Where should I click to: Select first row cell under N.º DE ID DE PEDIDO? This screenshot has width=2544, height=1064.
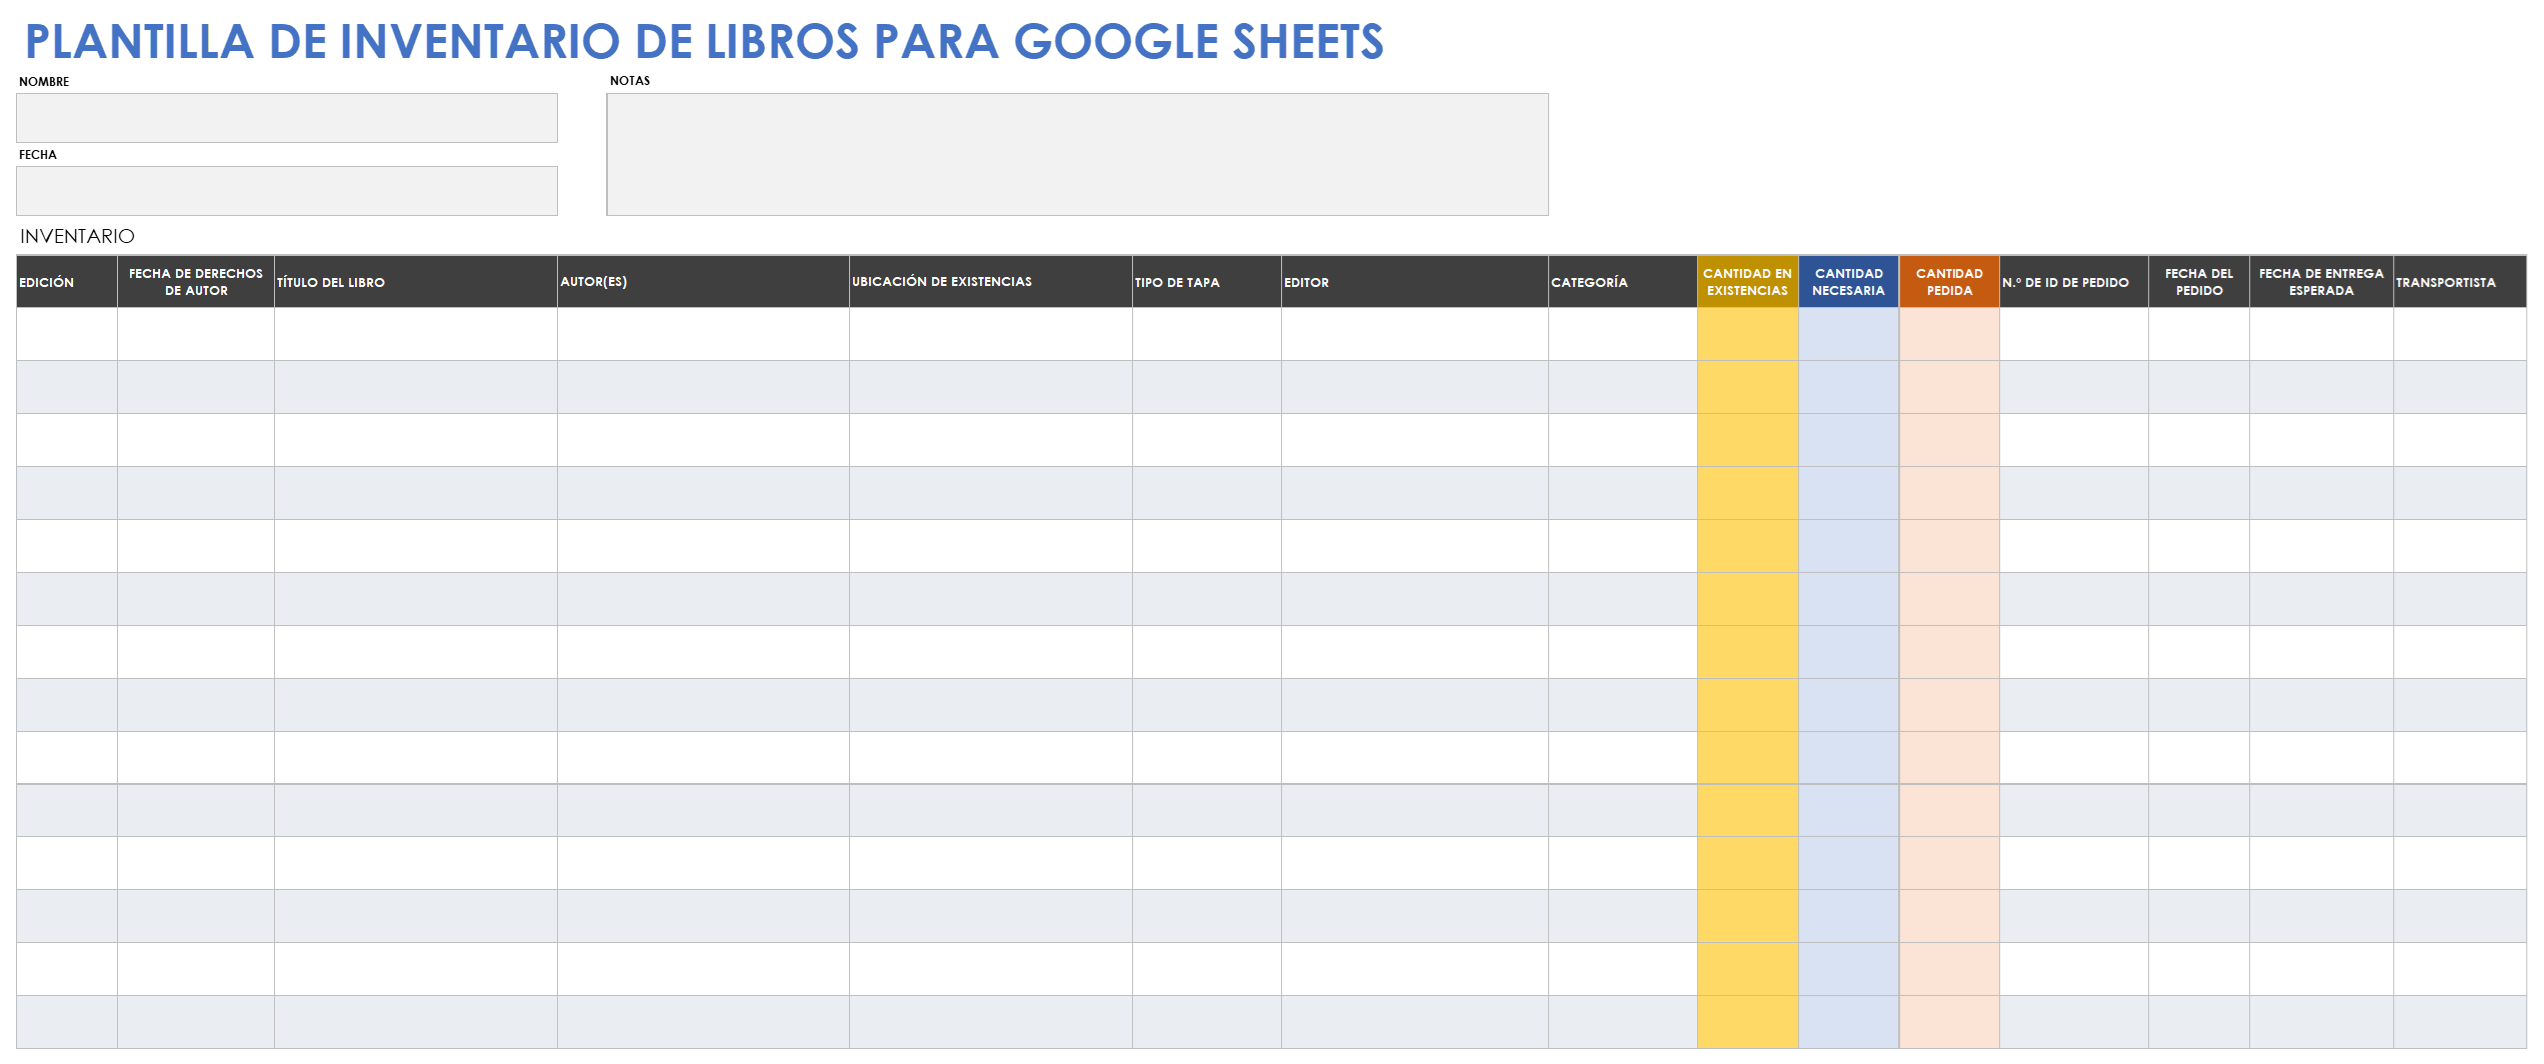click(2074, 334)
